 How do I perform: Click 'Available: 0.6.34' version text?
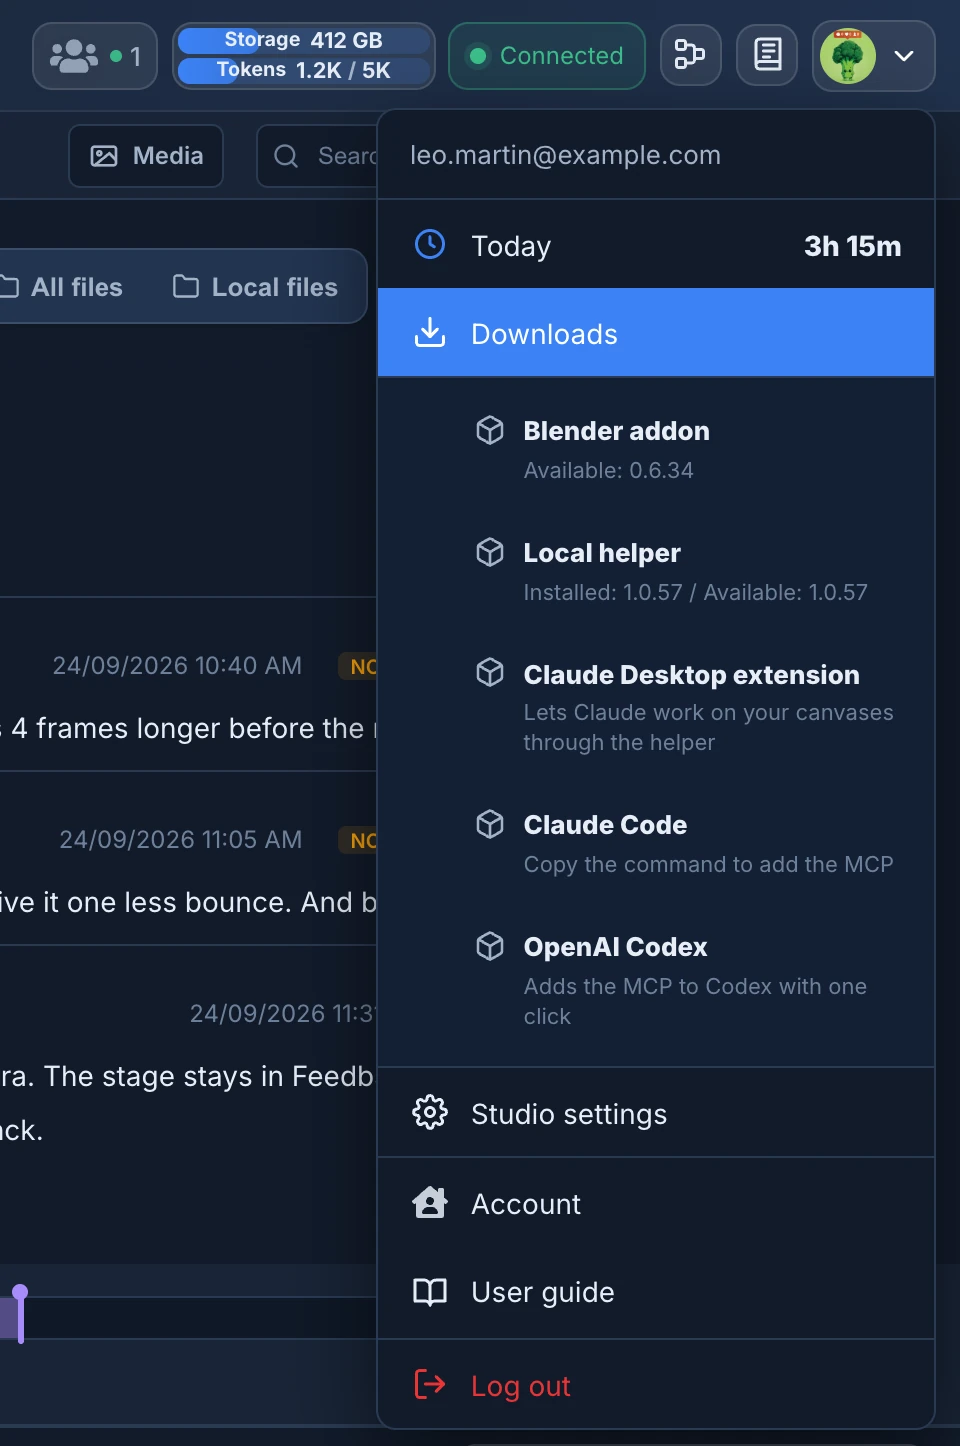point(608,470)
